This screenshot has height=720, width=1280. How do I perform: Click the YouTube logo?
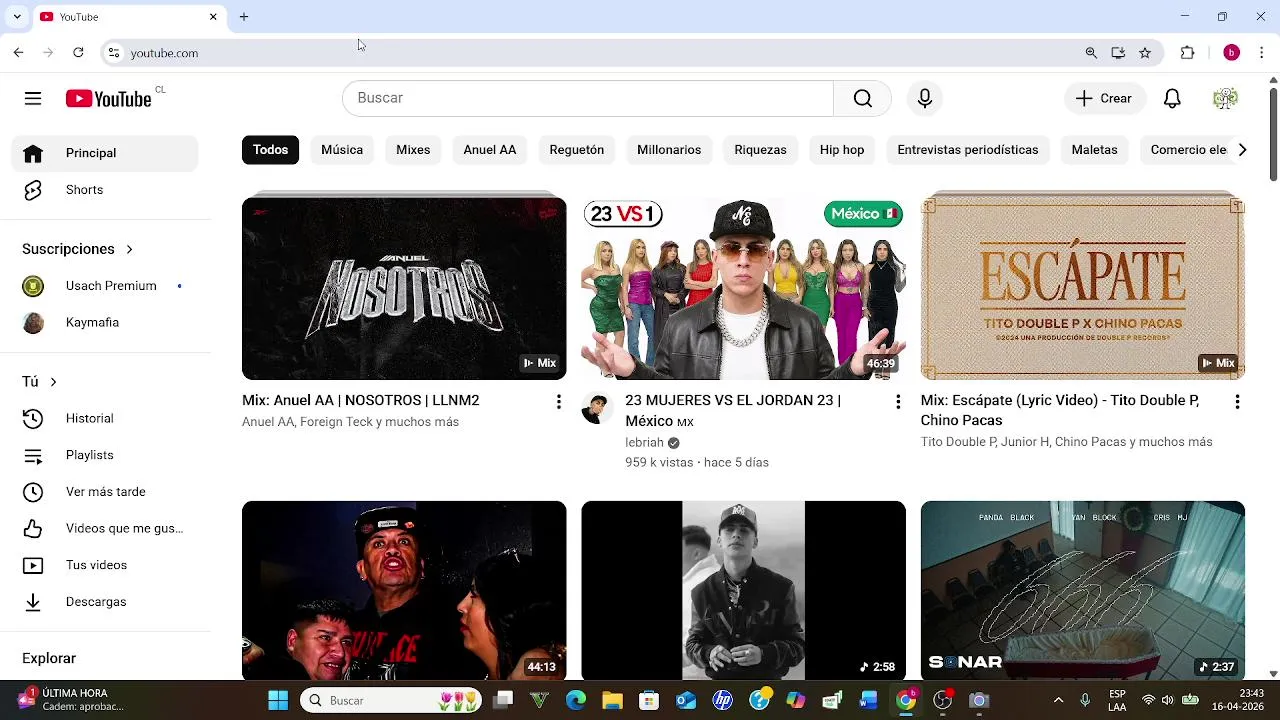point(108,98)
